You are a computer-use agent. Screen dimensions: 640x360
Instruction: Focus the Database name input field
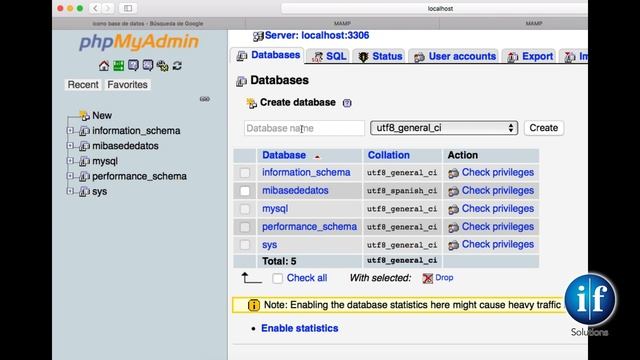coord(304,128)
